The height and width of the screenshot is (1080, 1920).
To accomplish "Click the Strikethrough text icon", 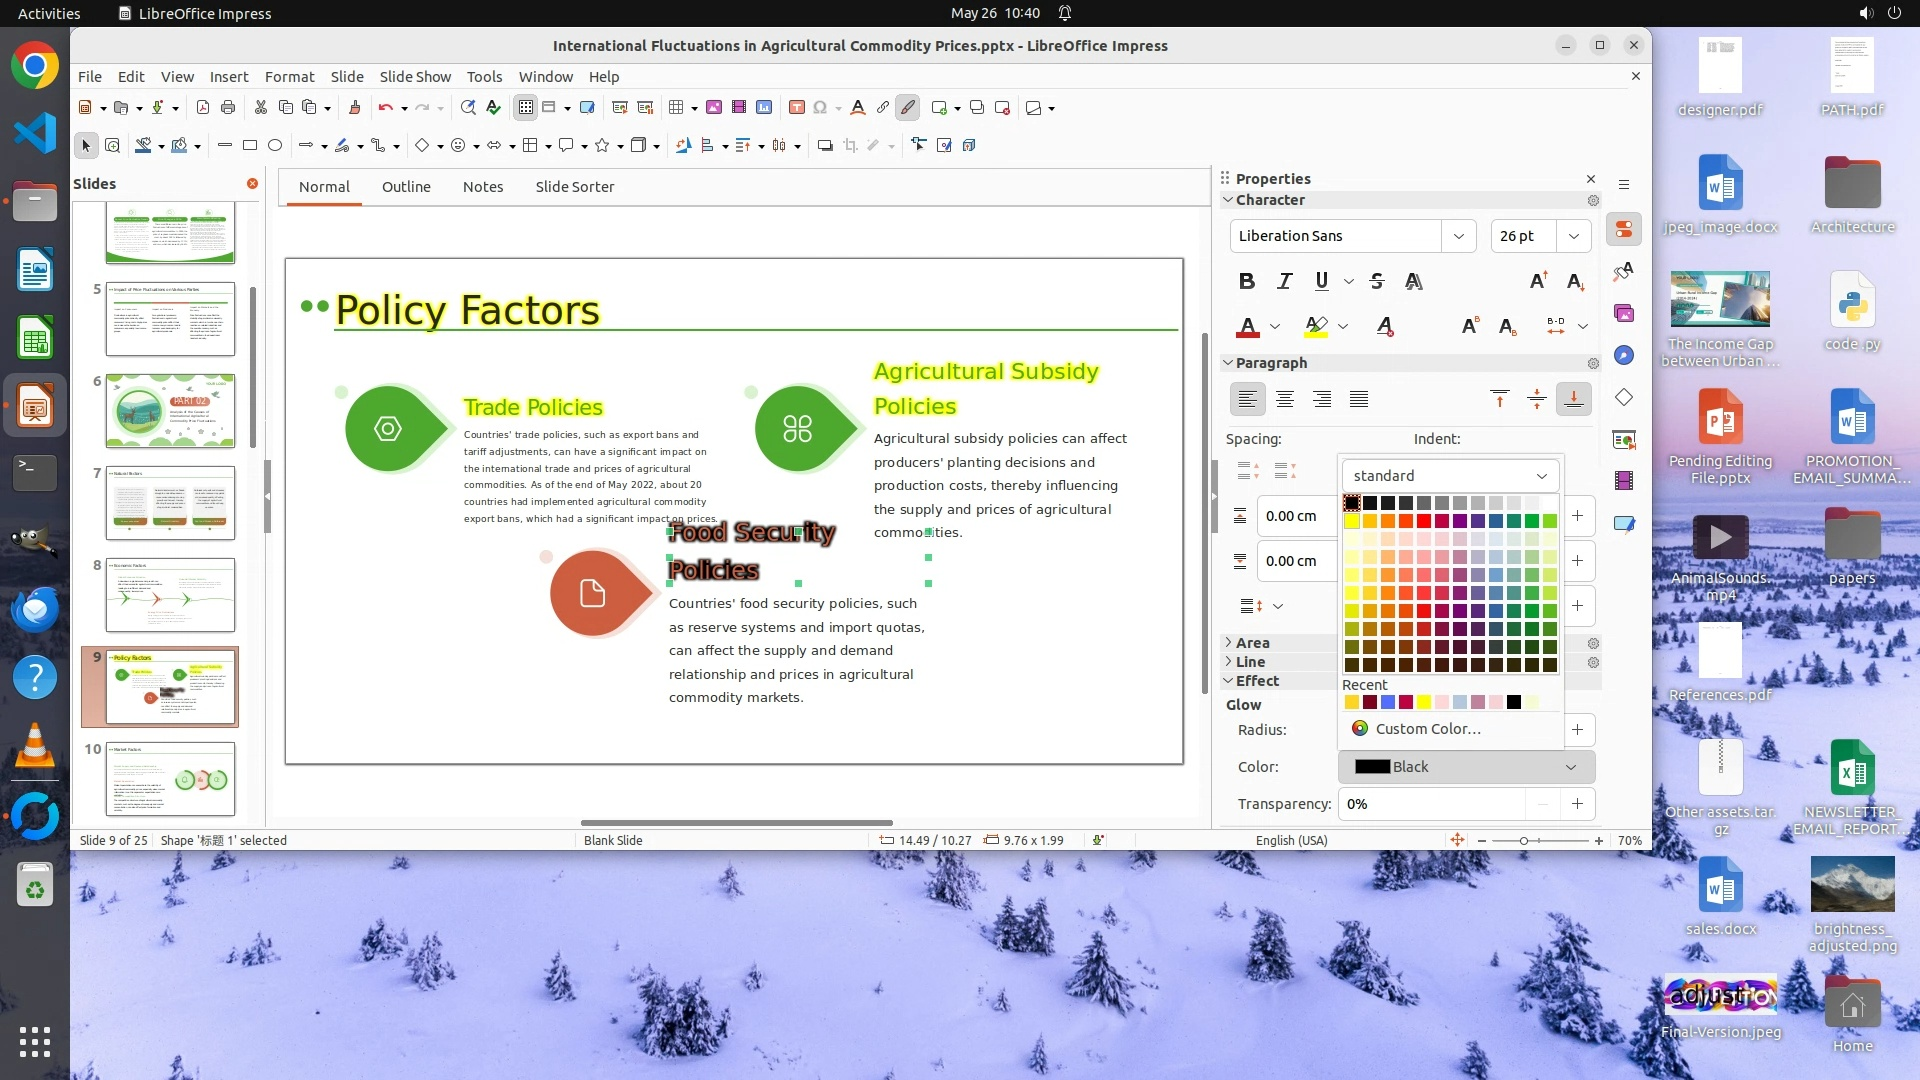I will pos(1377,281).
